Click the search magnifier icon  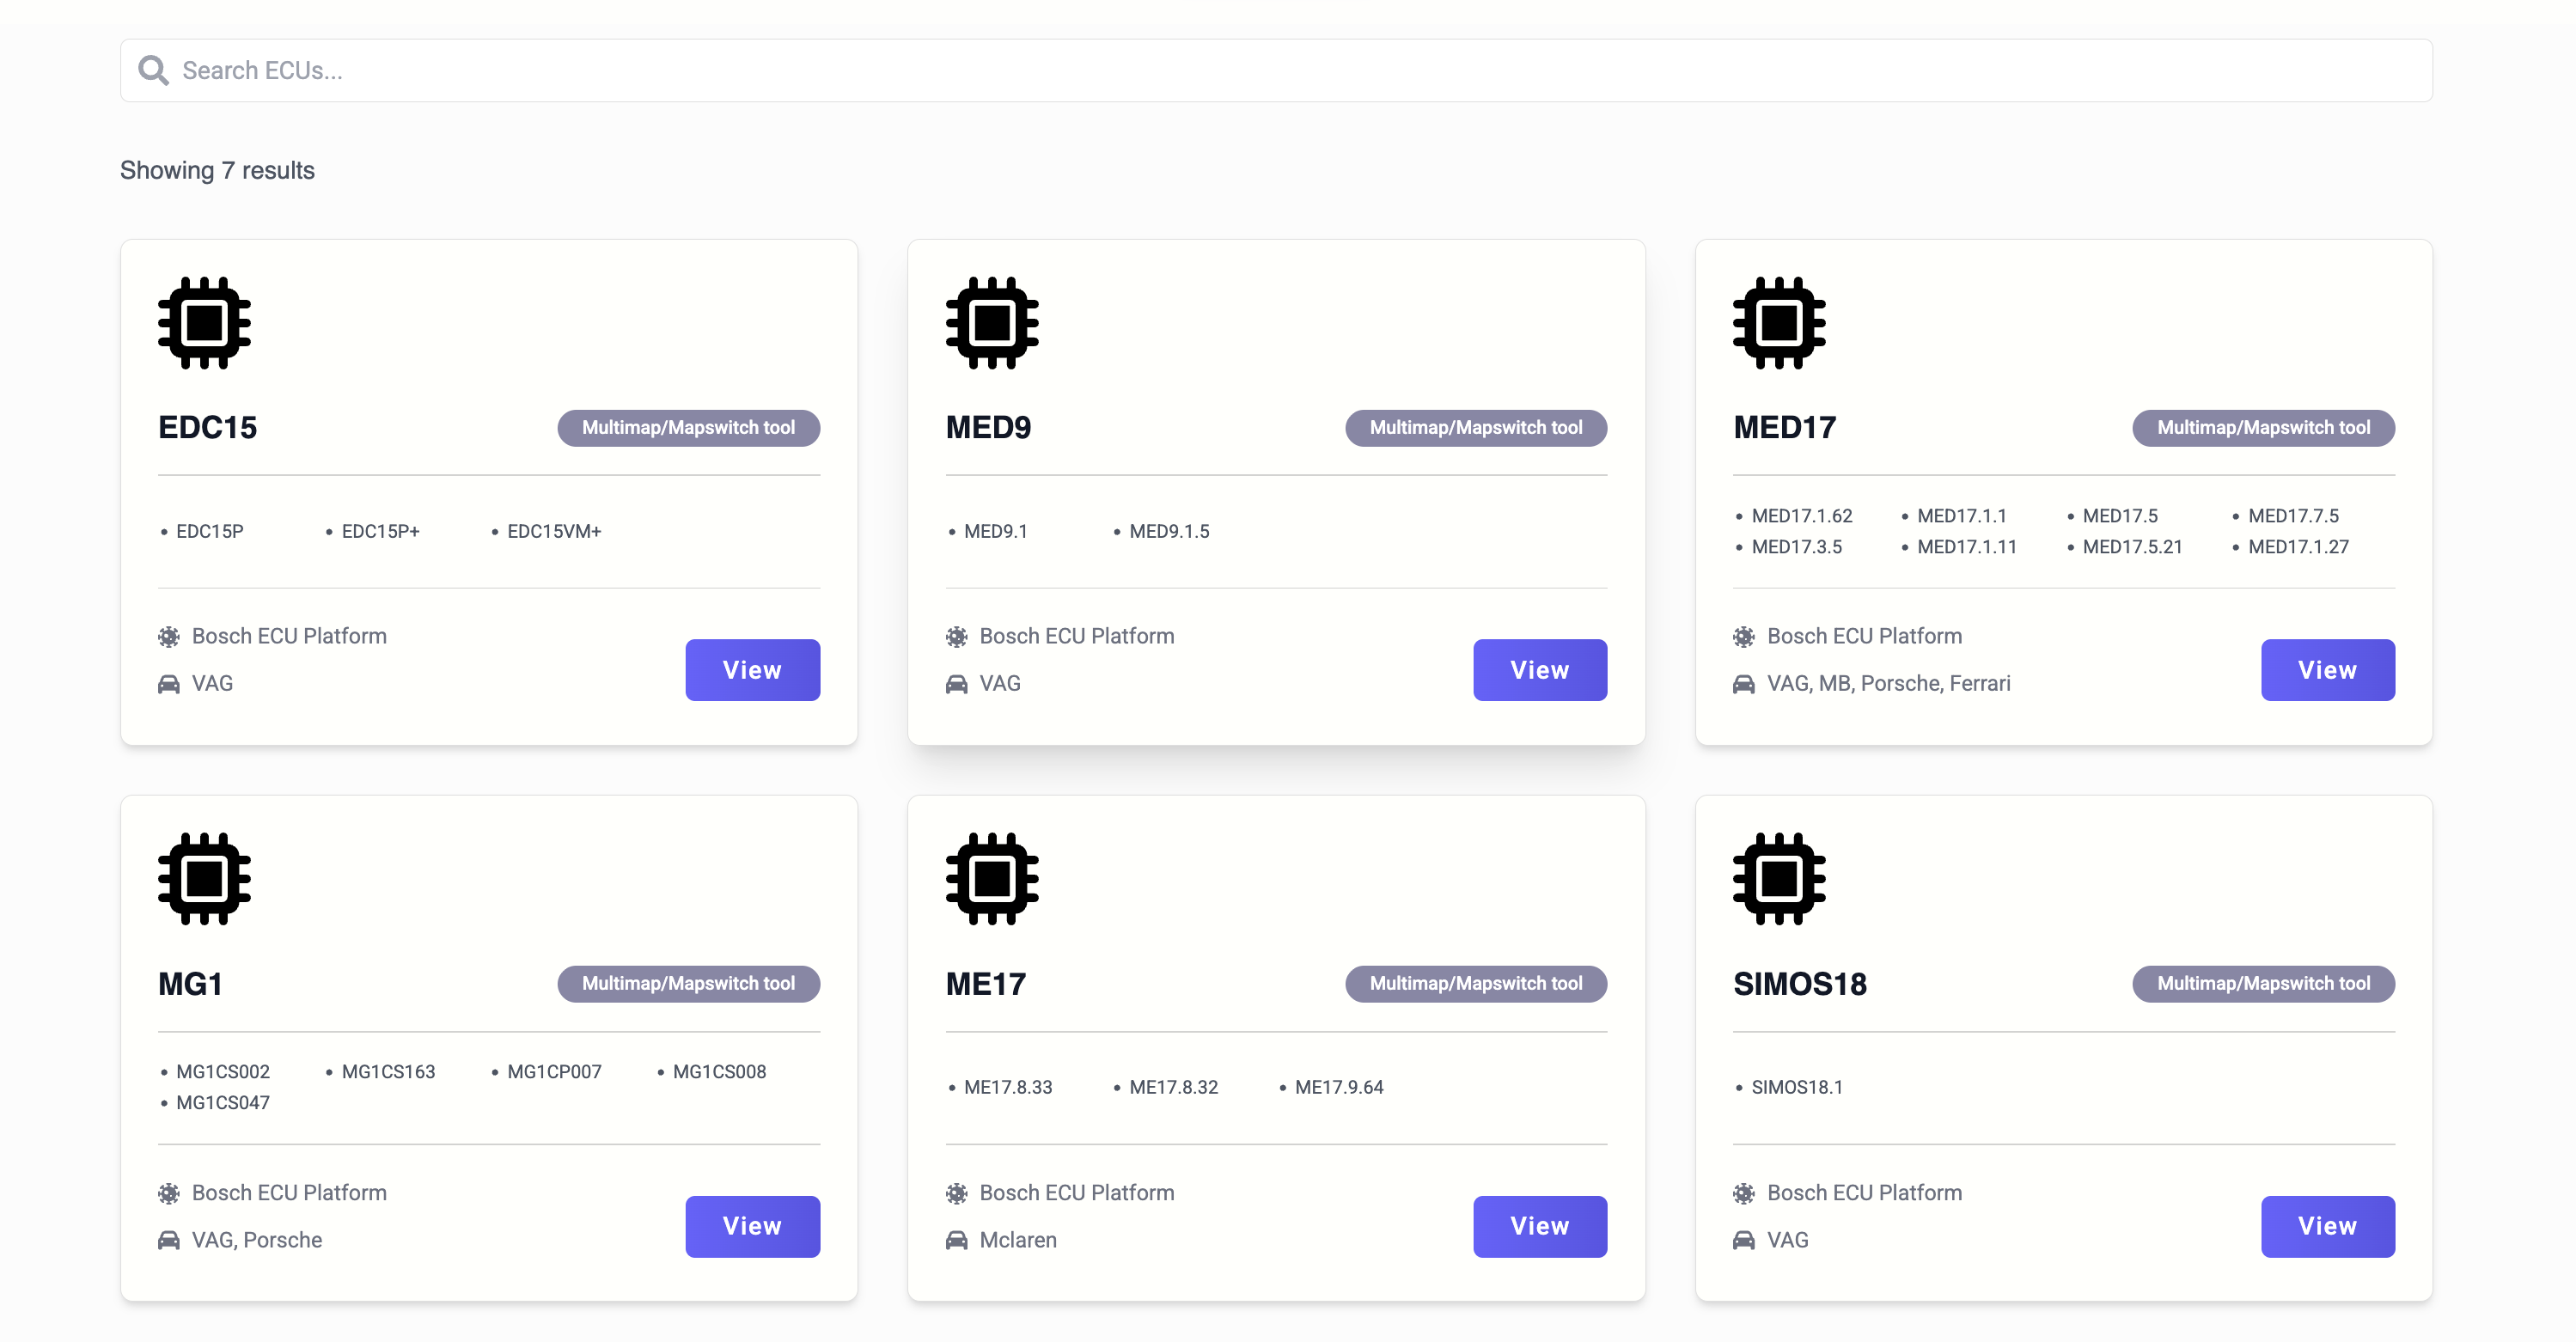tap(153, 70)
